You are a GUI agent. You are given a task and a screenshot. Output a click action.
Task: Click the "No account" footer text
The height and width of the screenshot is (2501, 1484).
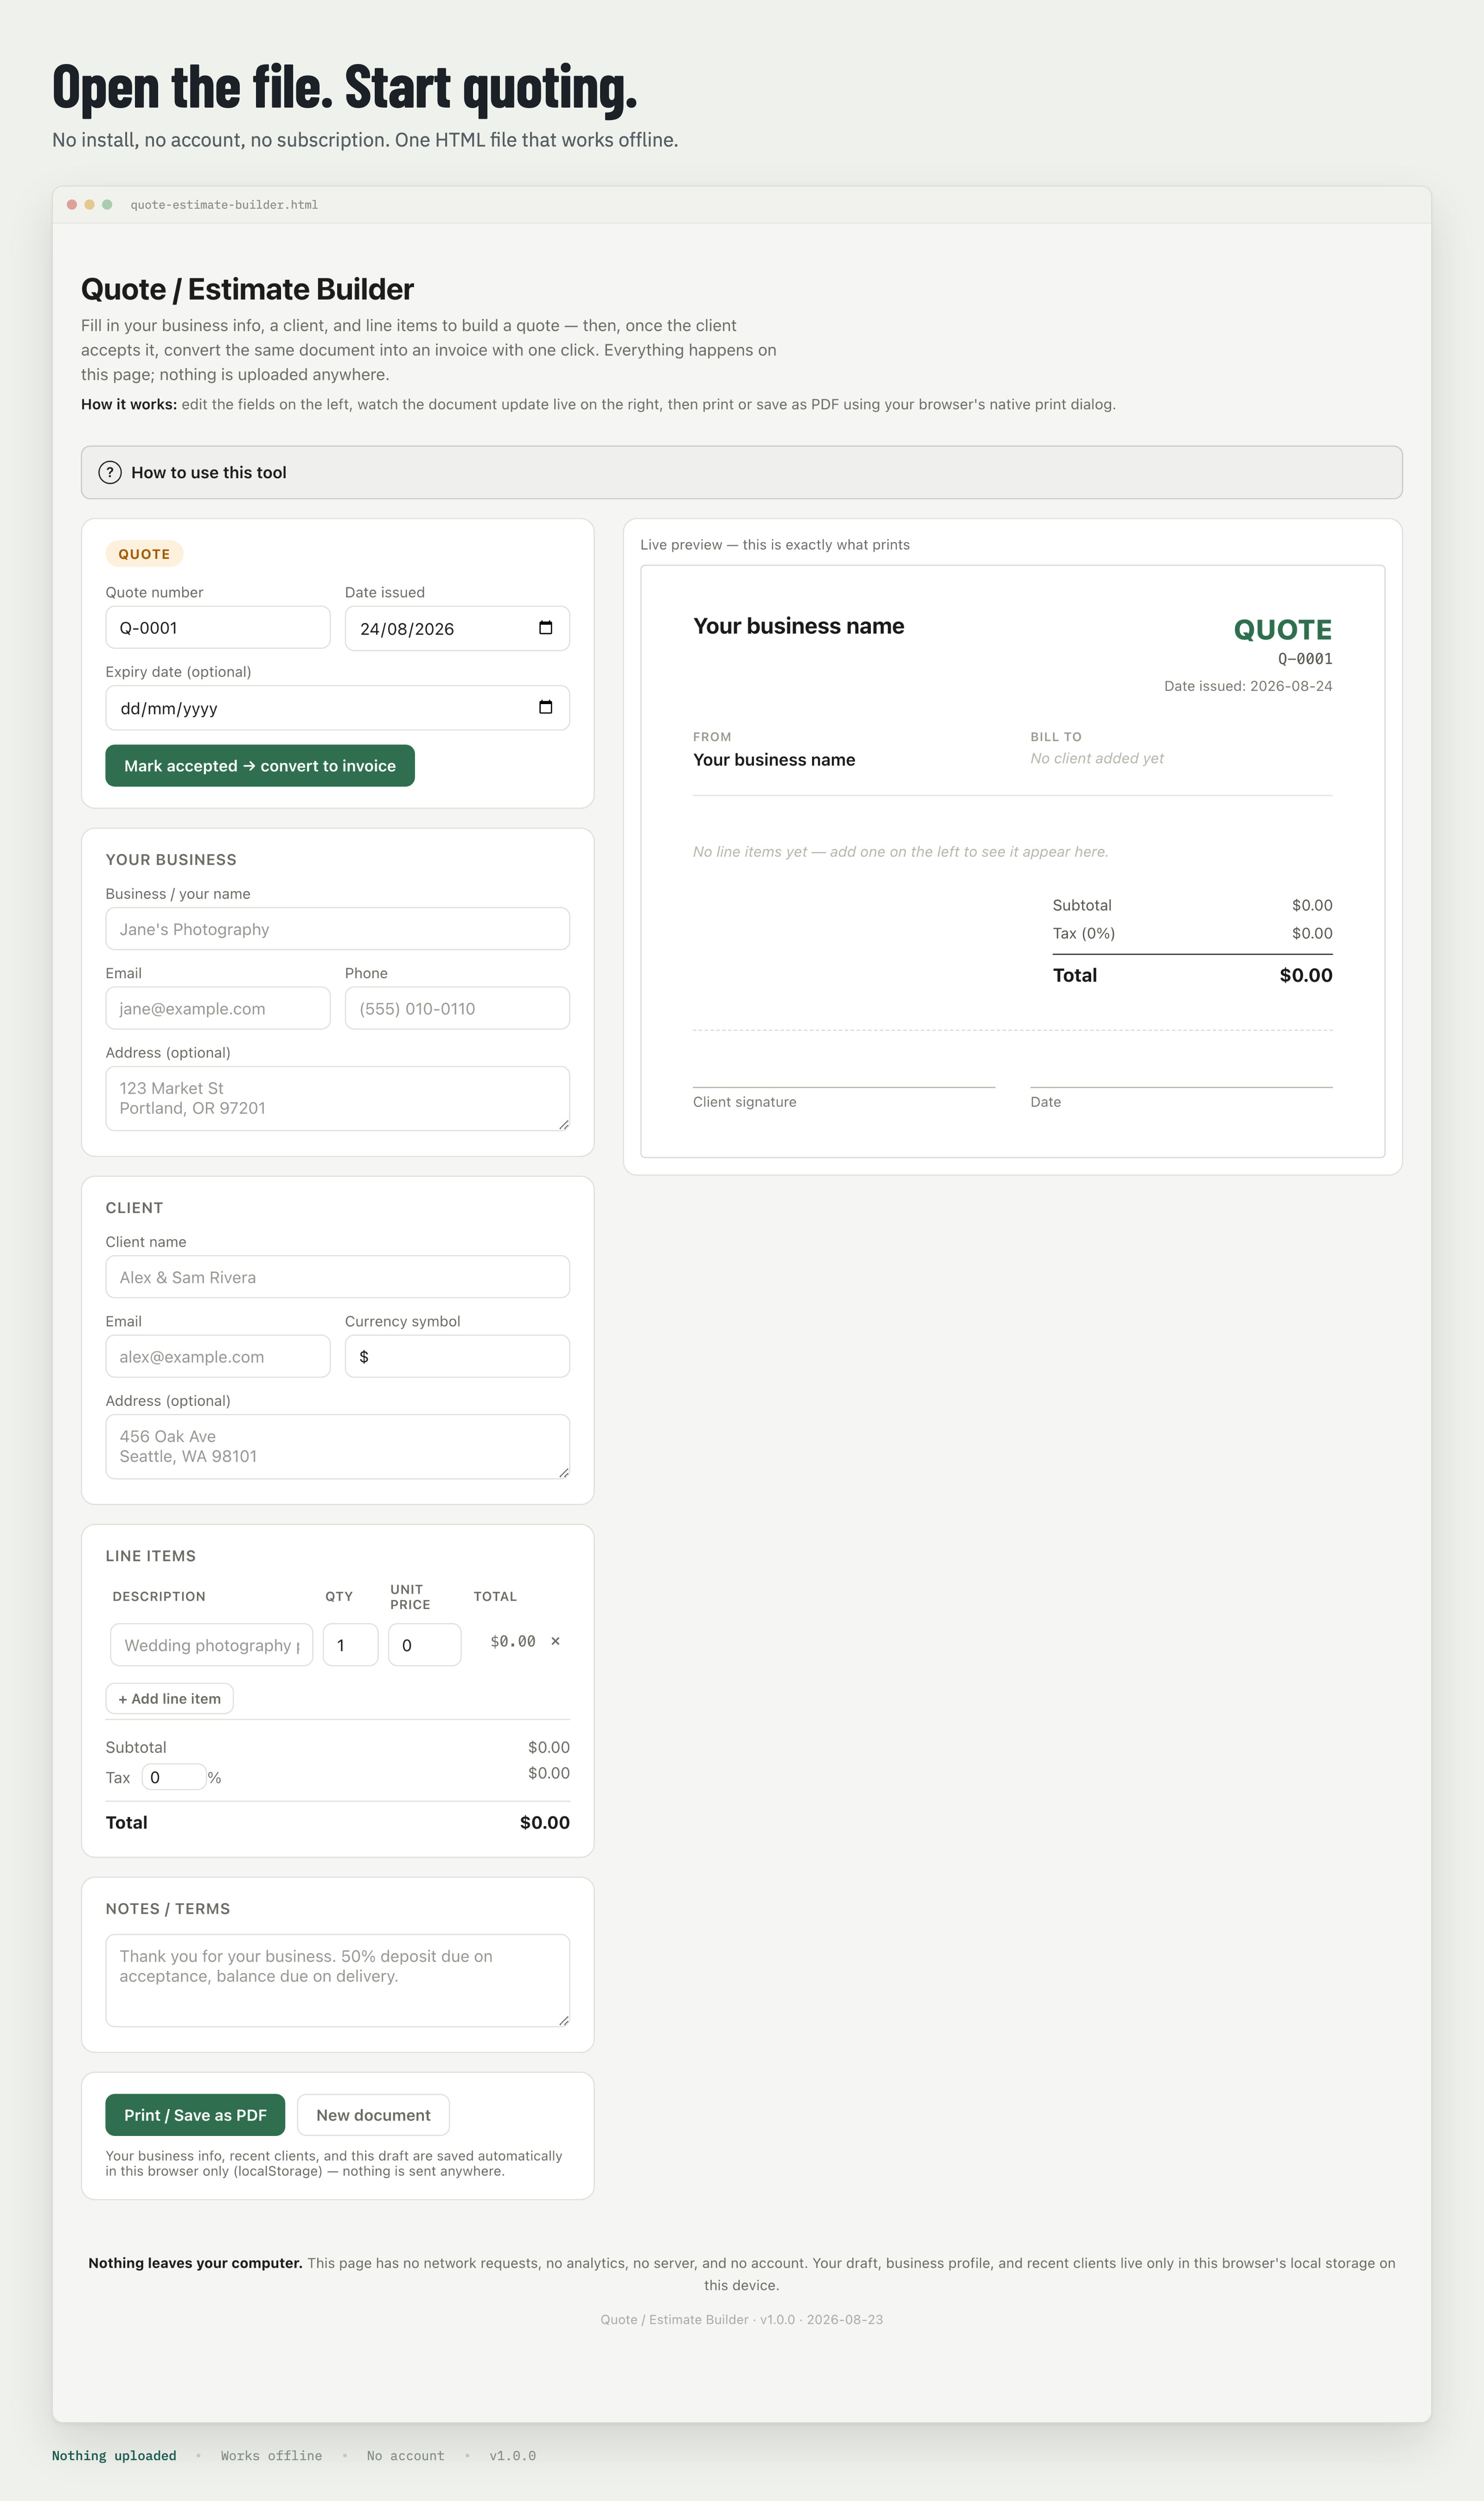tap(405, 2455)
